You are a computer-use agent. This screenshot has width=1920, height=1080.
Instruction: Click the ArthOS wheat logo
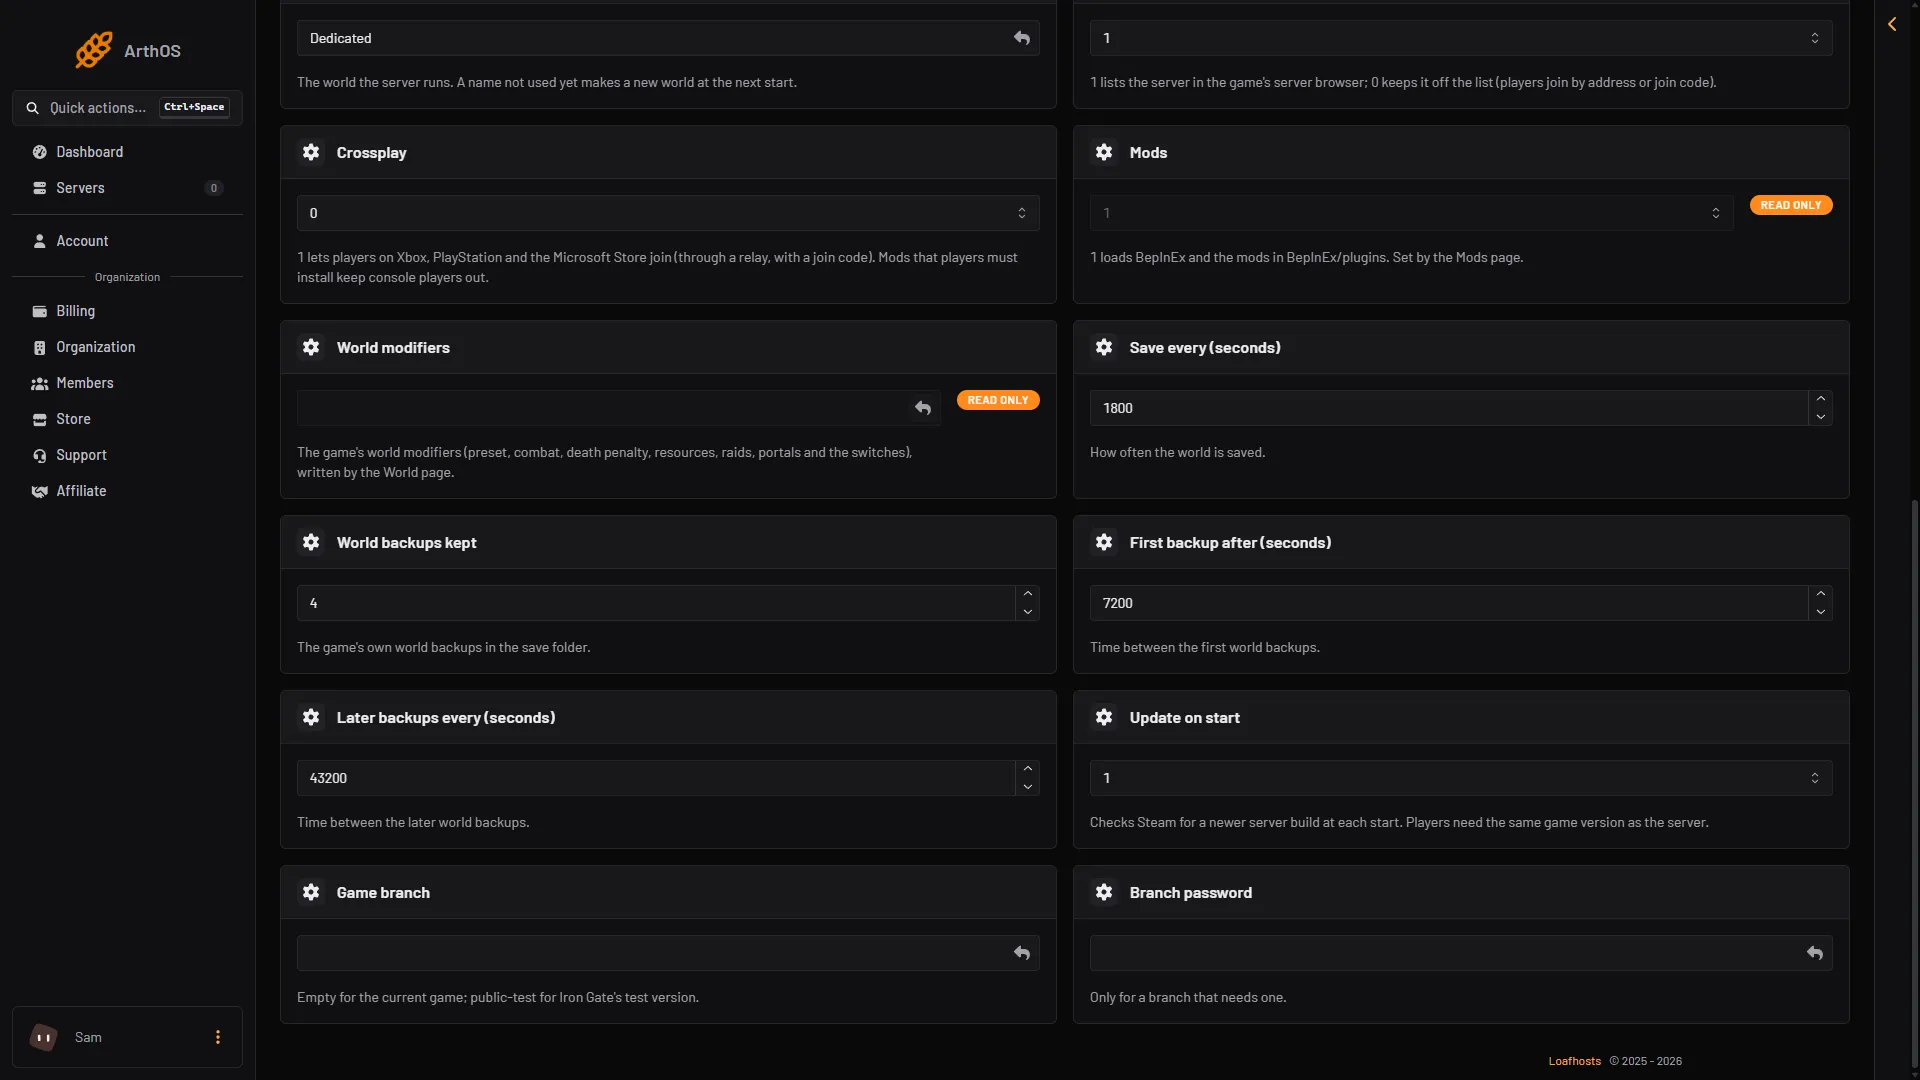coord(94,50)
